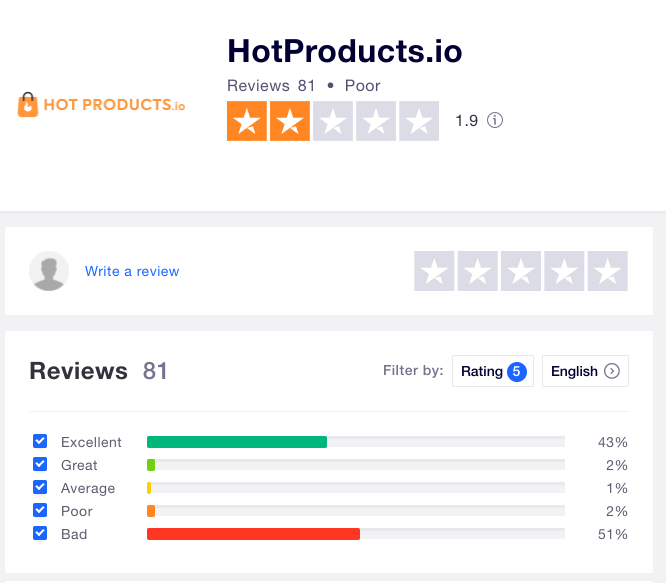Select the third star in Write a review
Viewport: 666px width, 583px height.
[521, 271]
